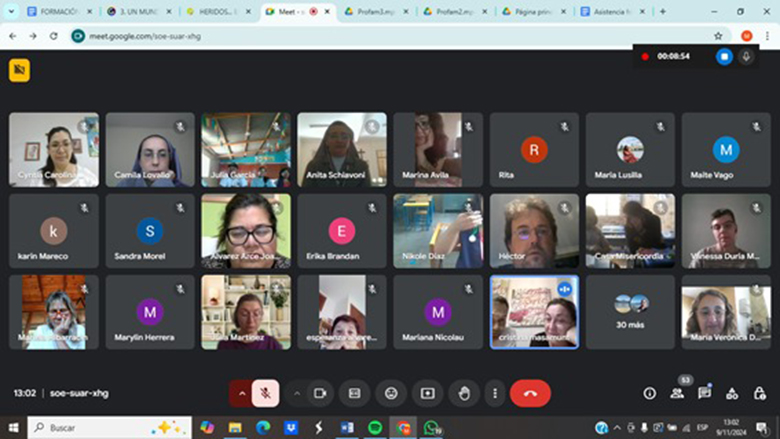The width and height of the screenshot is (780, 439).
Task: Show the 30 más participants tile
Action: [630, 312]
